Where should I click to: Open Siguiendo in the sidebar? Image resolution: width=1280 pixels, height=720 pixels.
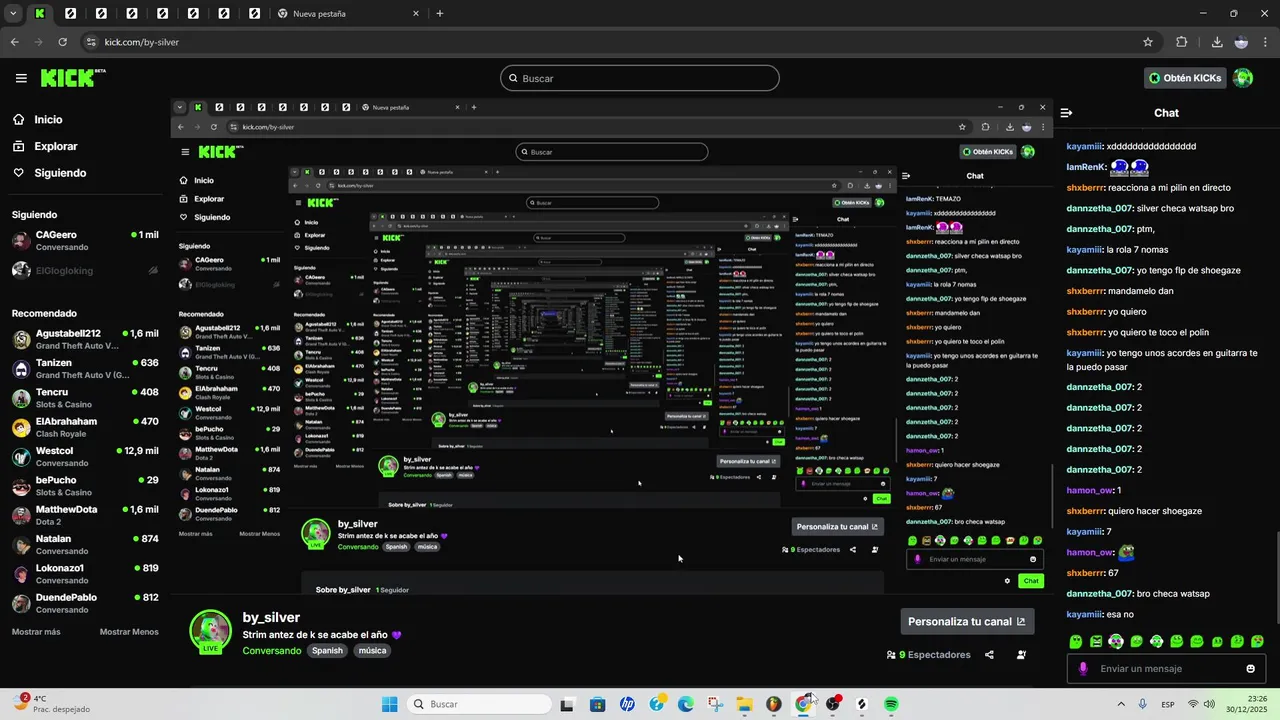coord(49,173)
